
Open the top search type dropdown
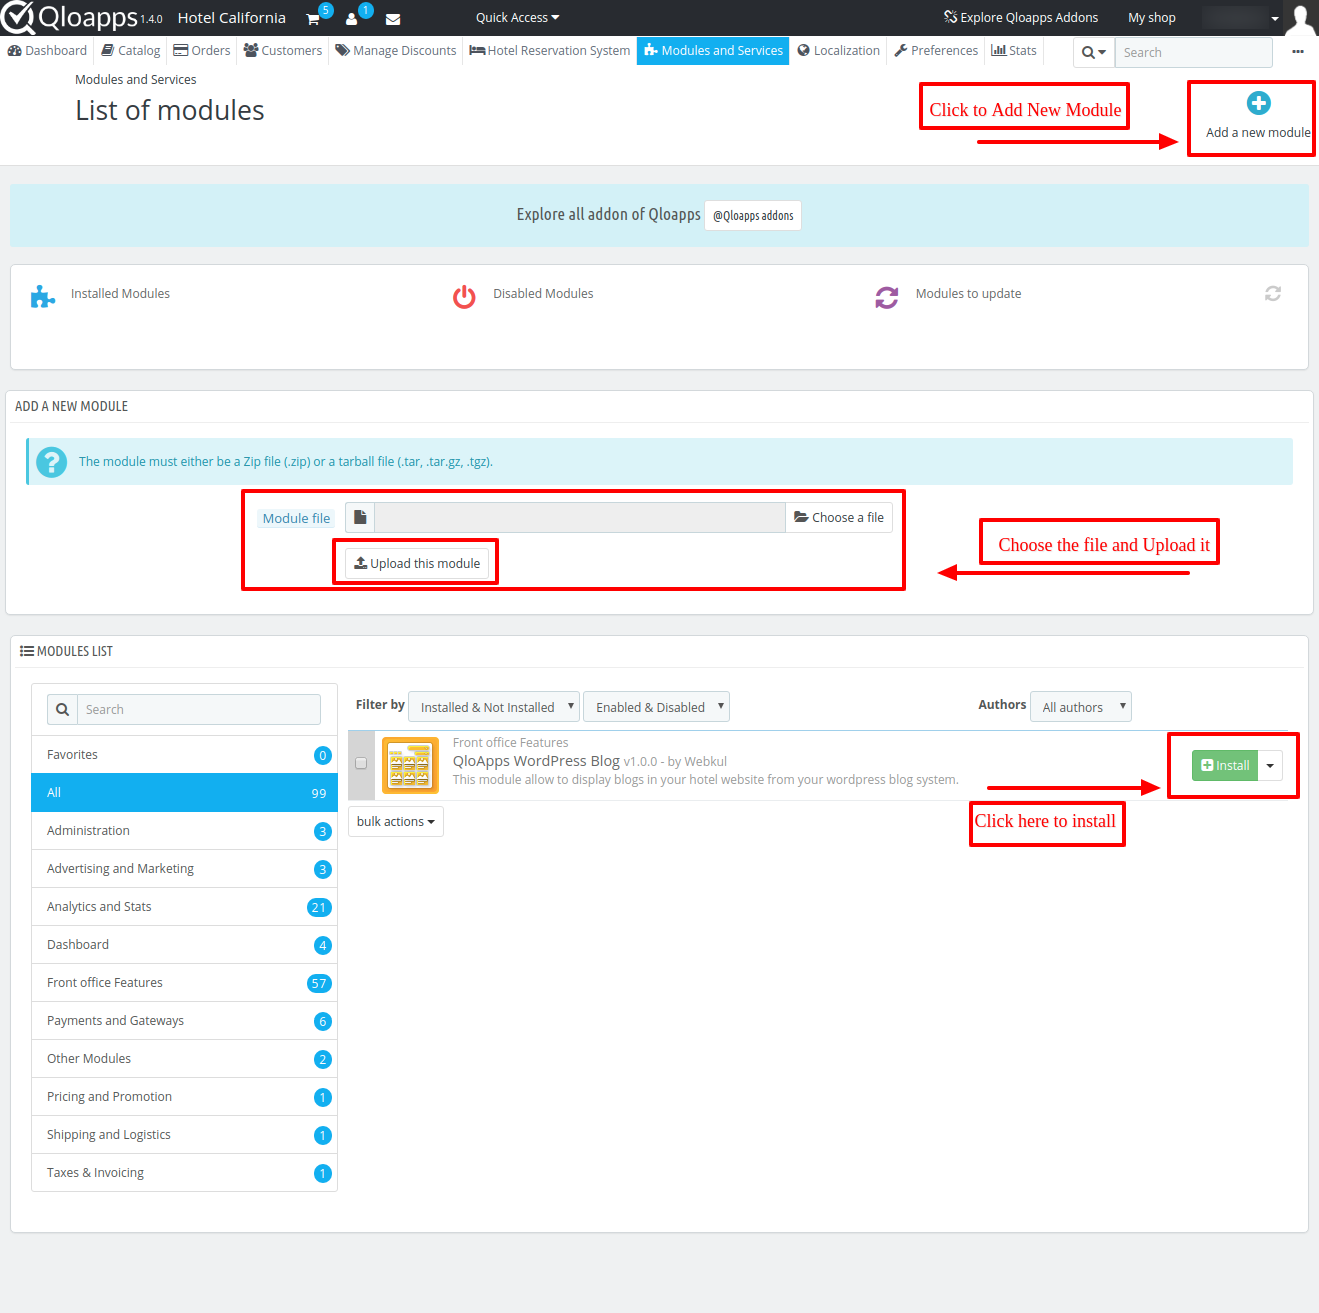click(1094, 52)
